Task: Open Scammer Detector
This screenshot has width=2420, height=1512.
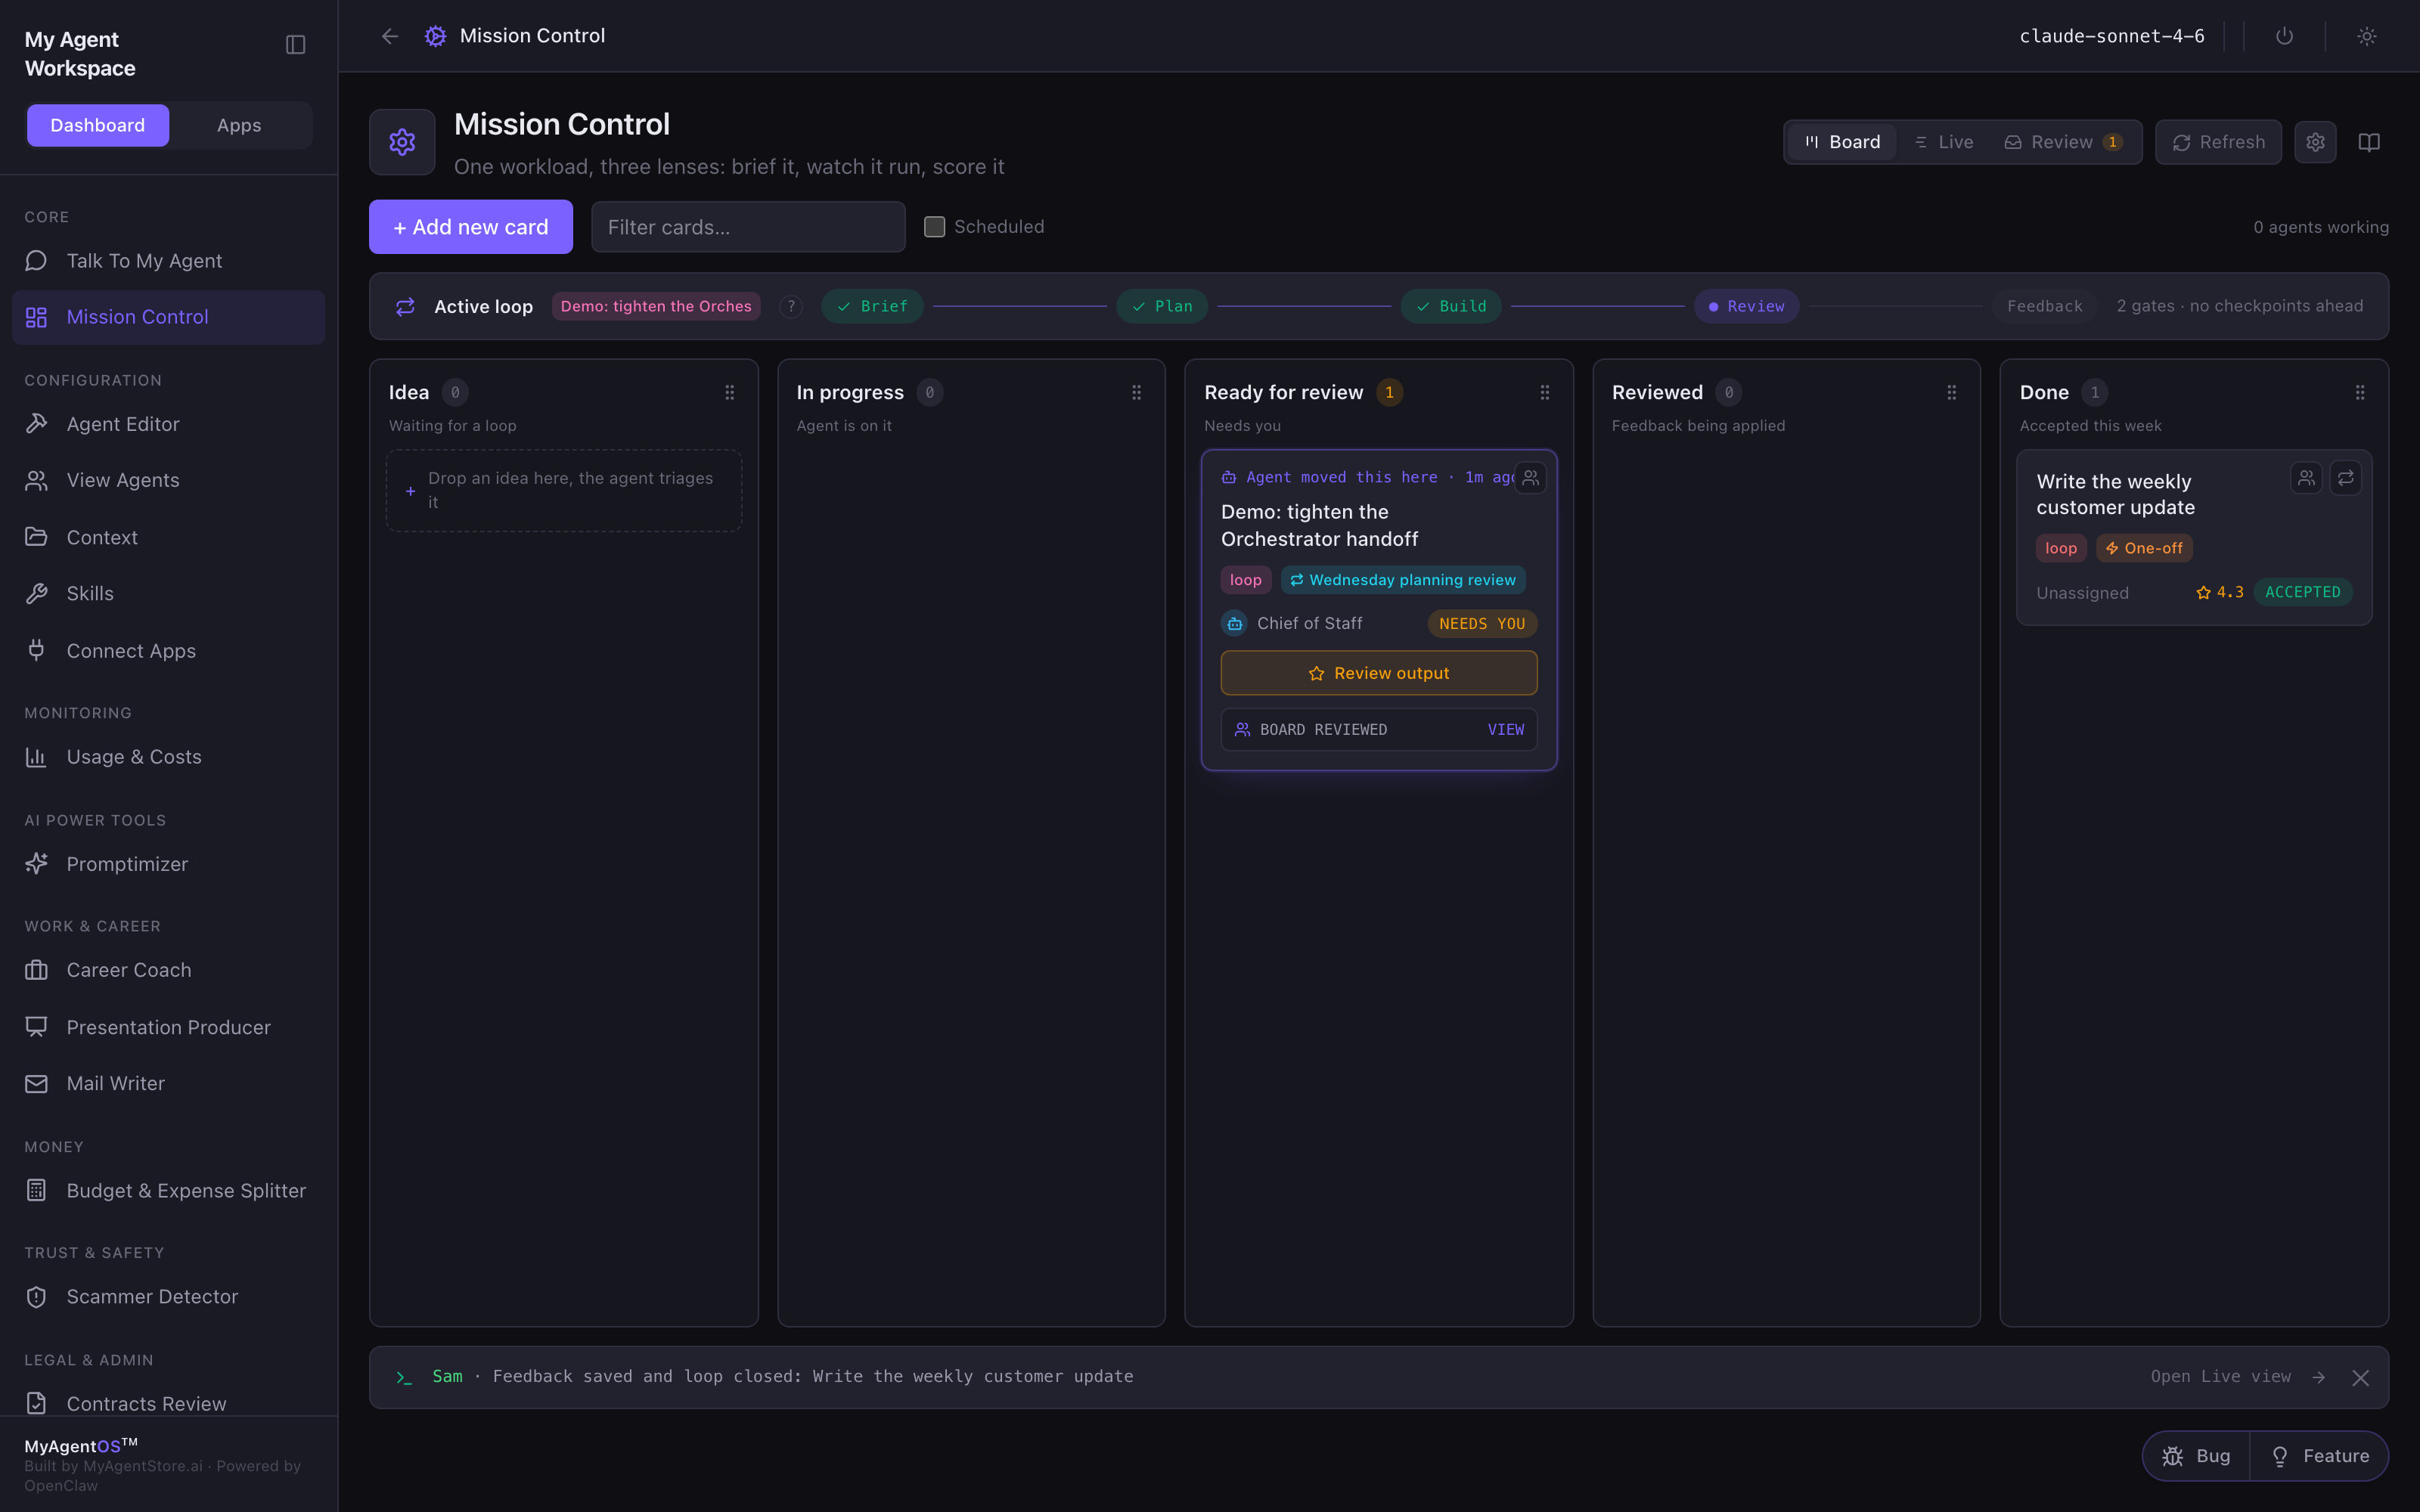Action: point(168,1296)
